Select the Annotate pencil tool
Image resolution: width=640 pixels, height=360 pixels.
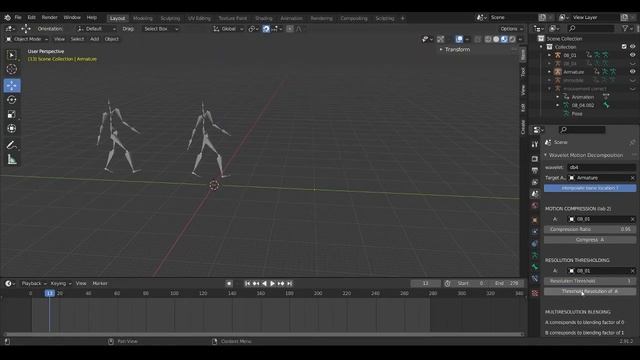click(x=12, y=145)
